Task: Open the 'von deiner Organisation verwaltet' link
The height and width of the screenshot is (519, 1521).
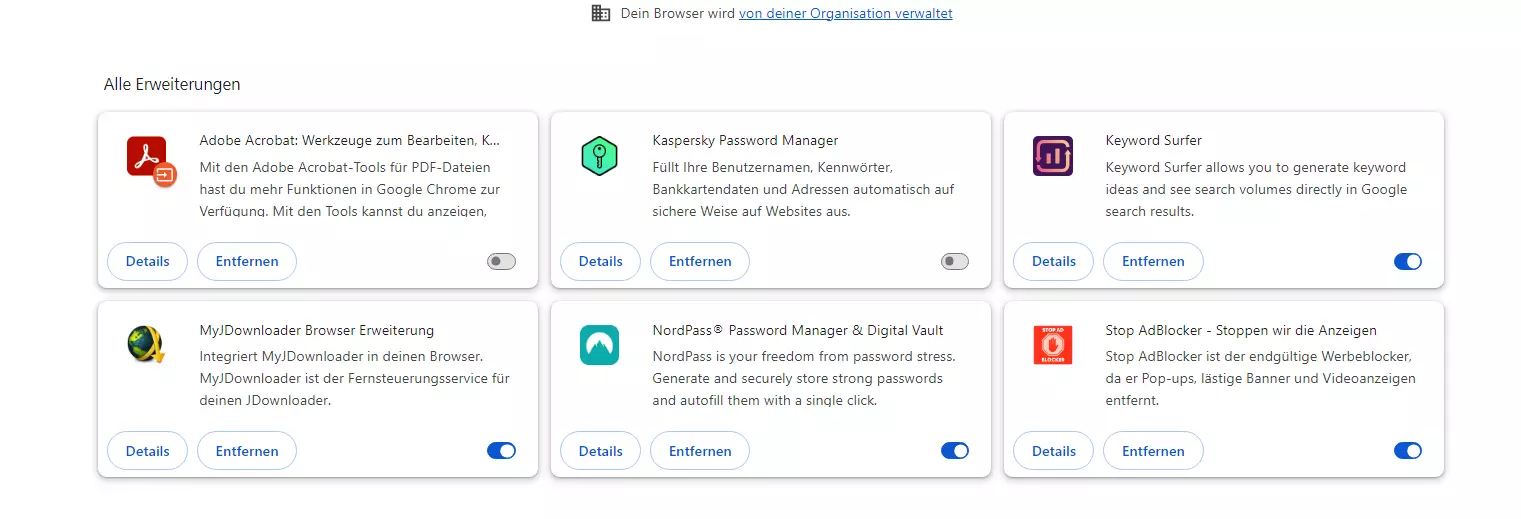Action: (x=846, y=13)
